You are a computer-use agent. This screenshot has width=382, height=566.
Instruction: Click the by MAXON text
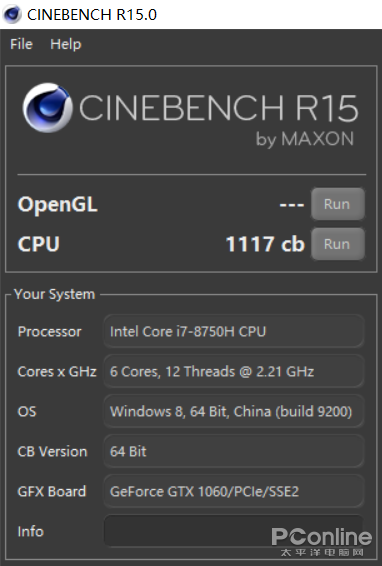(x=305, y=139)
